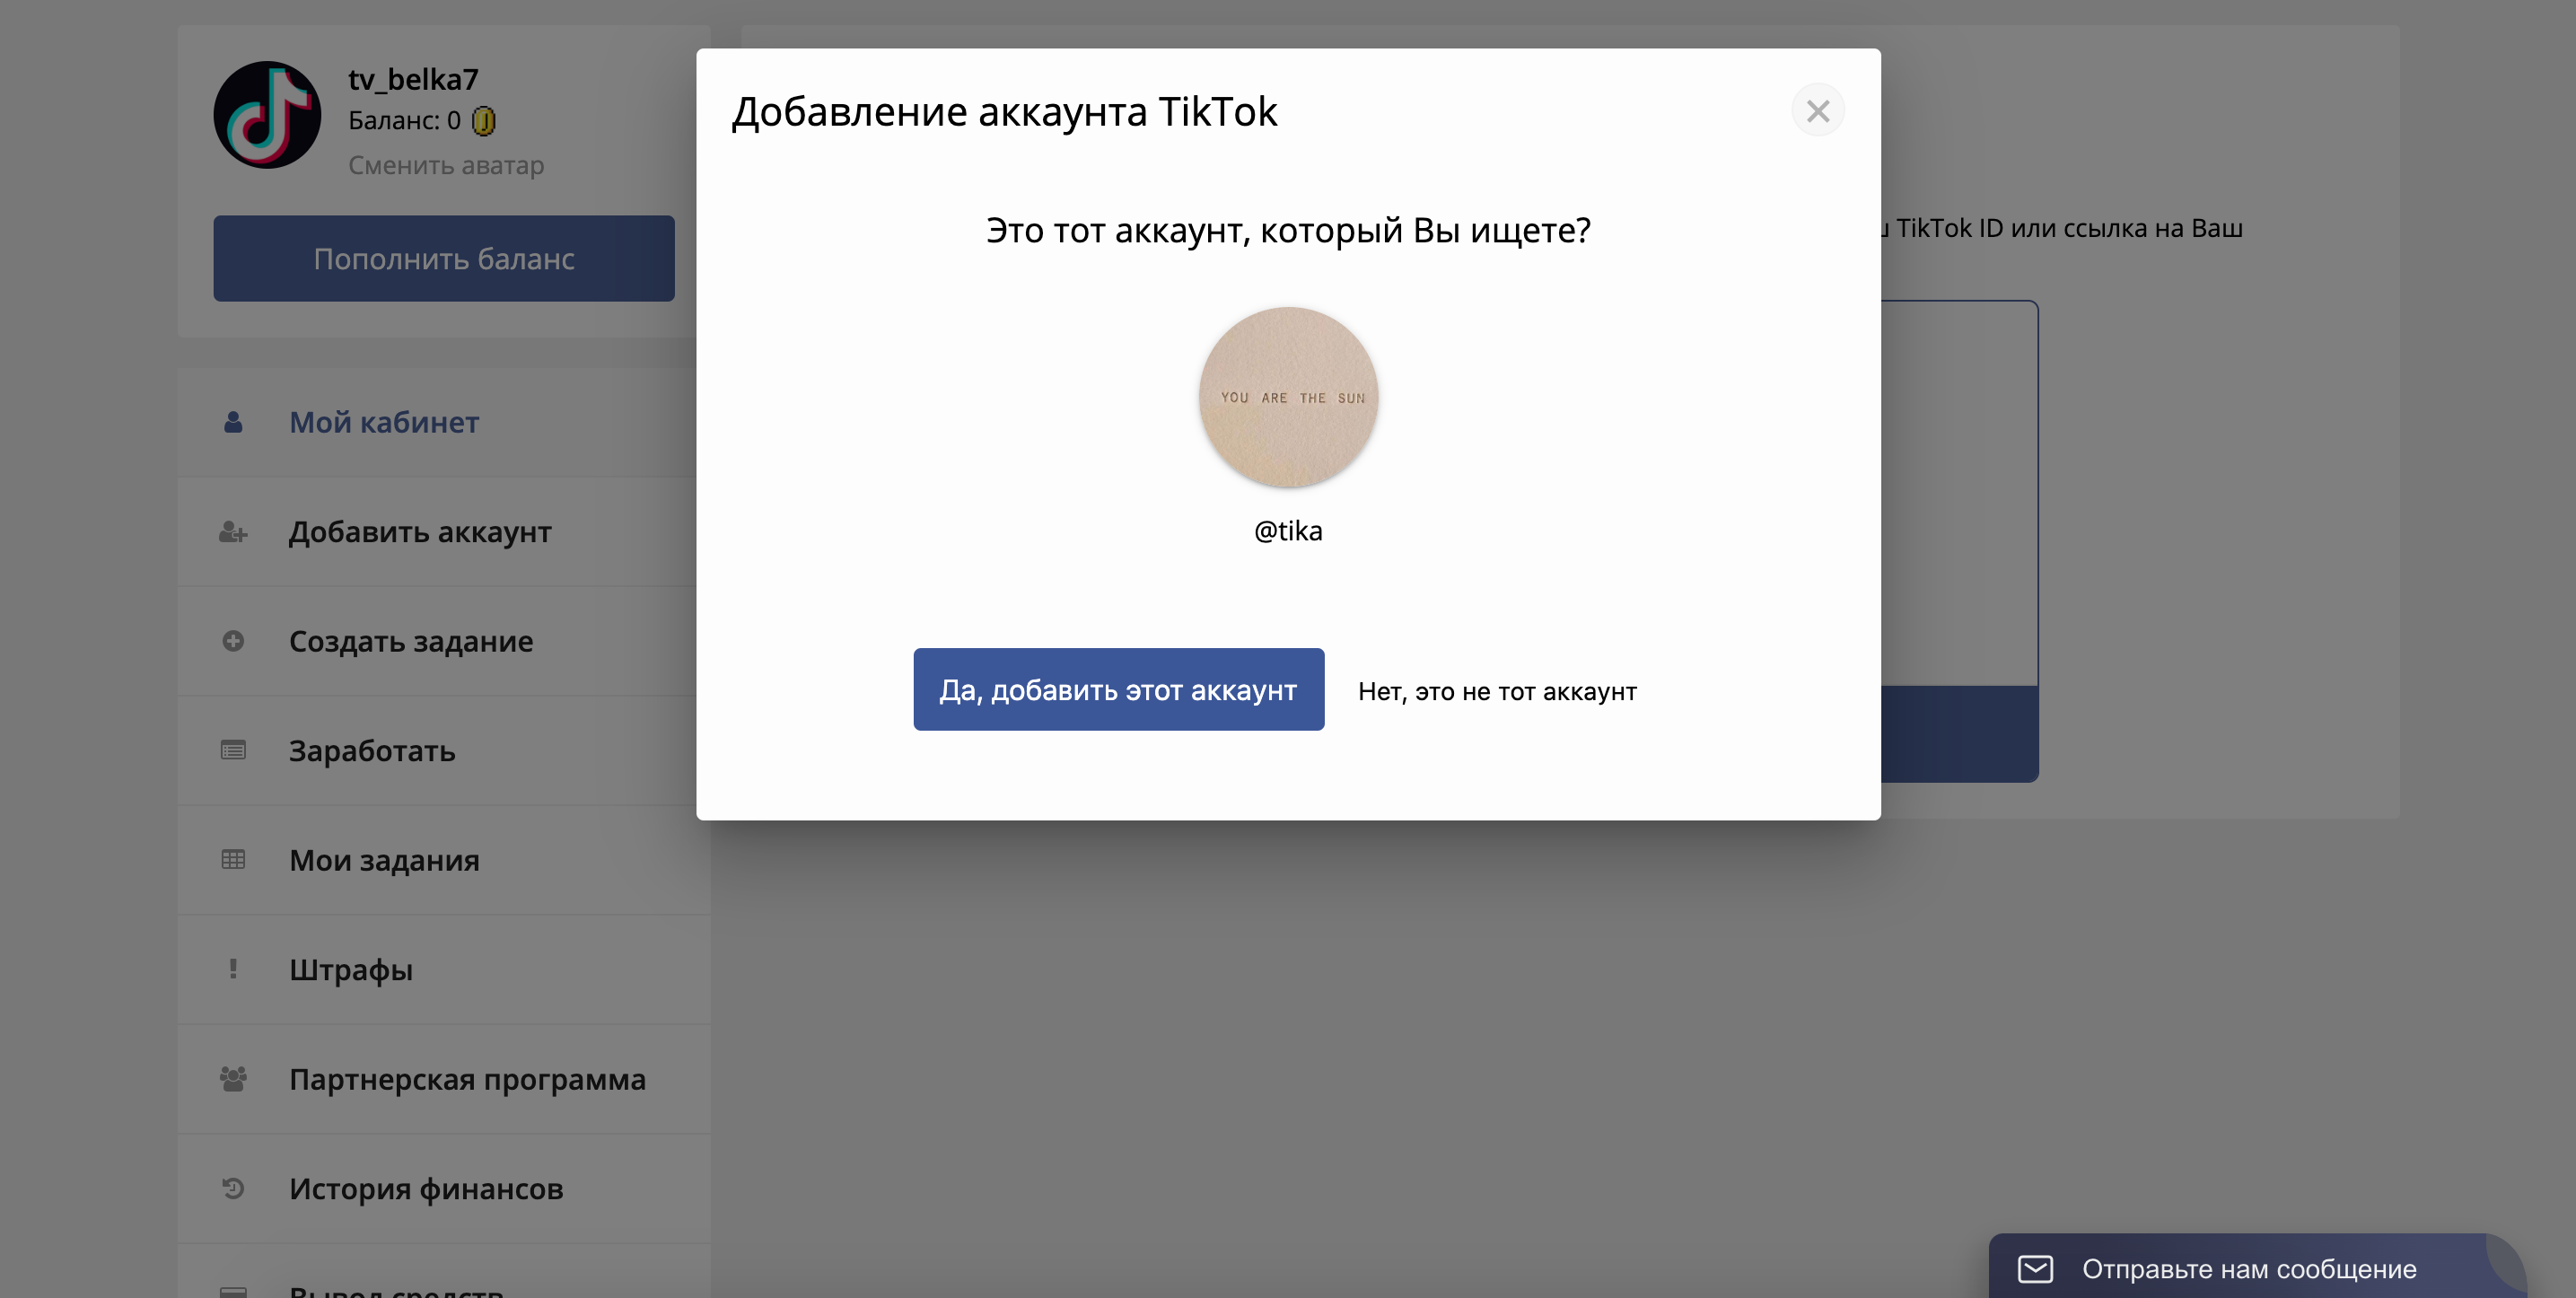This screenshot has width=2576, height=1298.
Task: Open 'Партнерская программа' menu item
Action: click(x=444, y=1079)
